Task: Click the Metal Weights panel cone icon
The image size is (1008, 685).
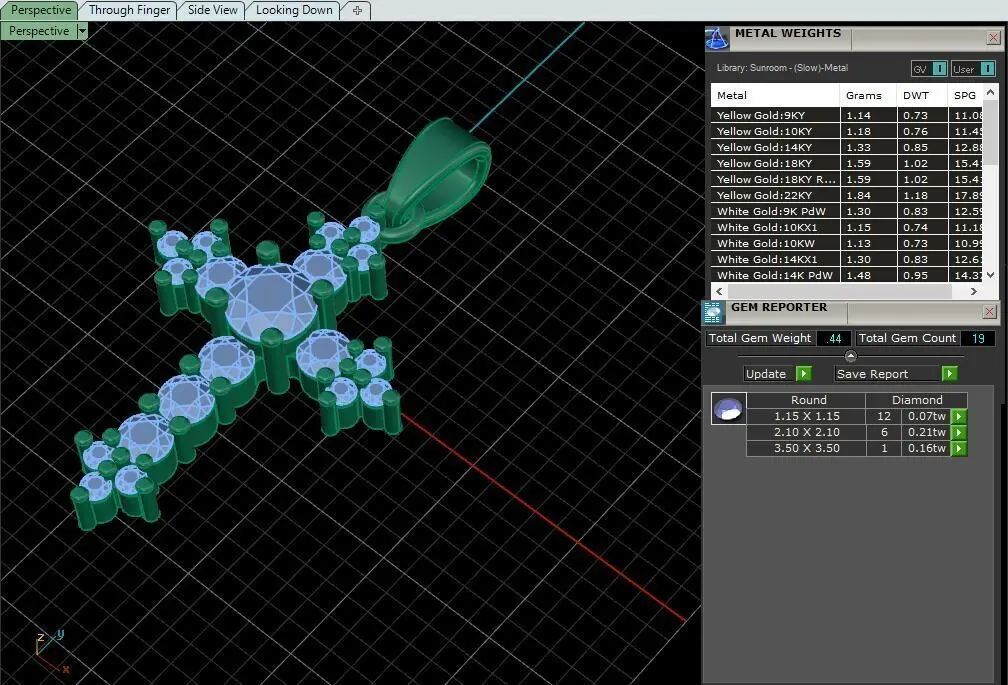Action: pyautogui.click(x=717, y=39)
